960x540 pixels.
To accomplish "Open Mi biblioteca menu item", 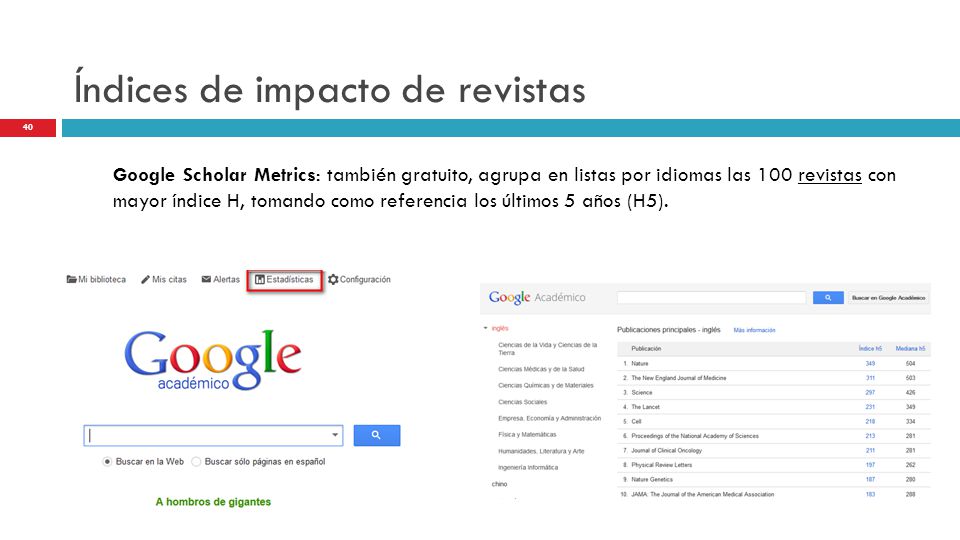I will pyautogui.click(x=96, y=280).
